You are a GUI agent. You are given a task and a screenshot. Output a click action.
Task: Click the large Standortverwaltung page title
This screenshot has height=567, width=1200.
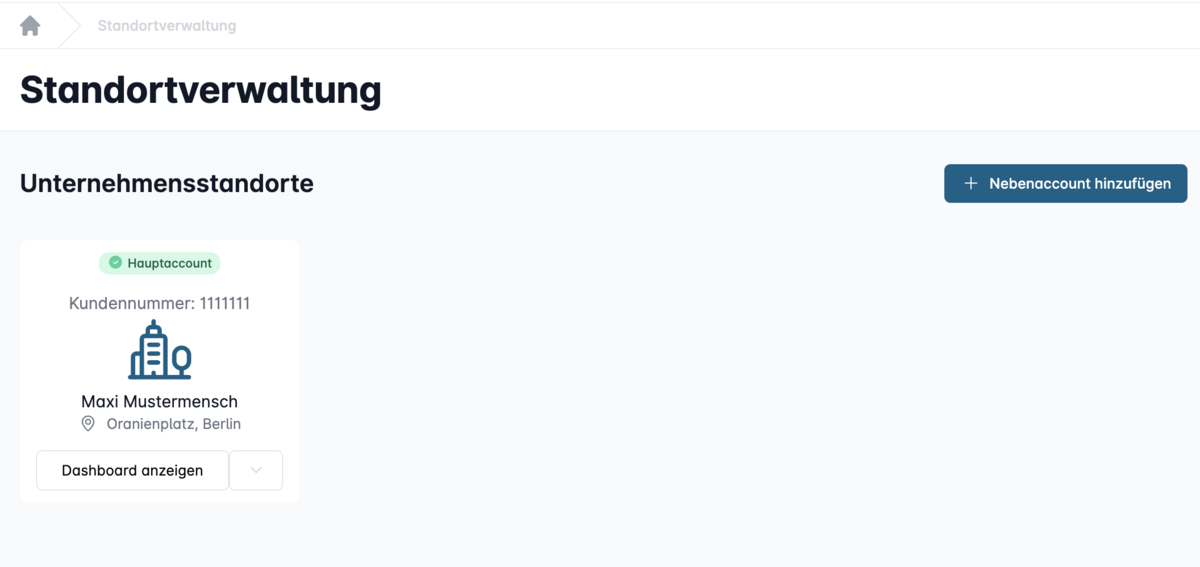[200, 90]
